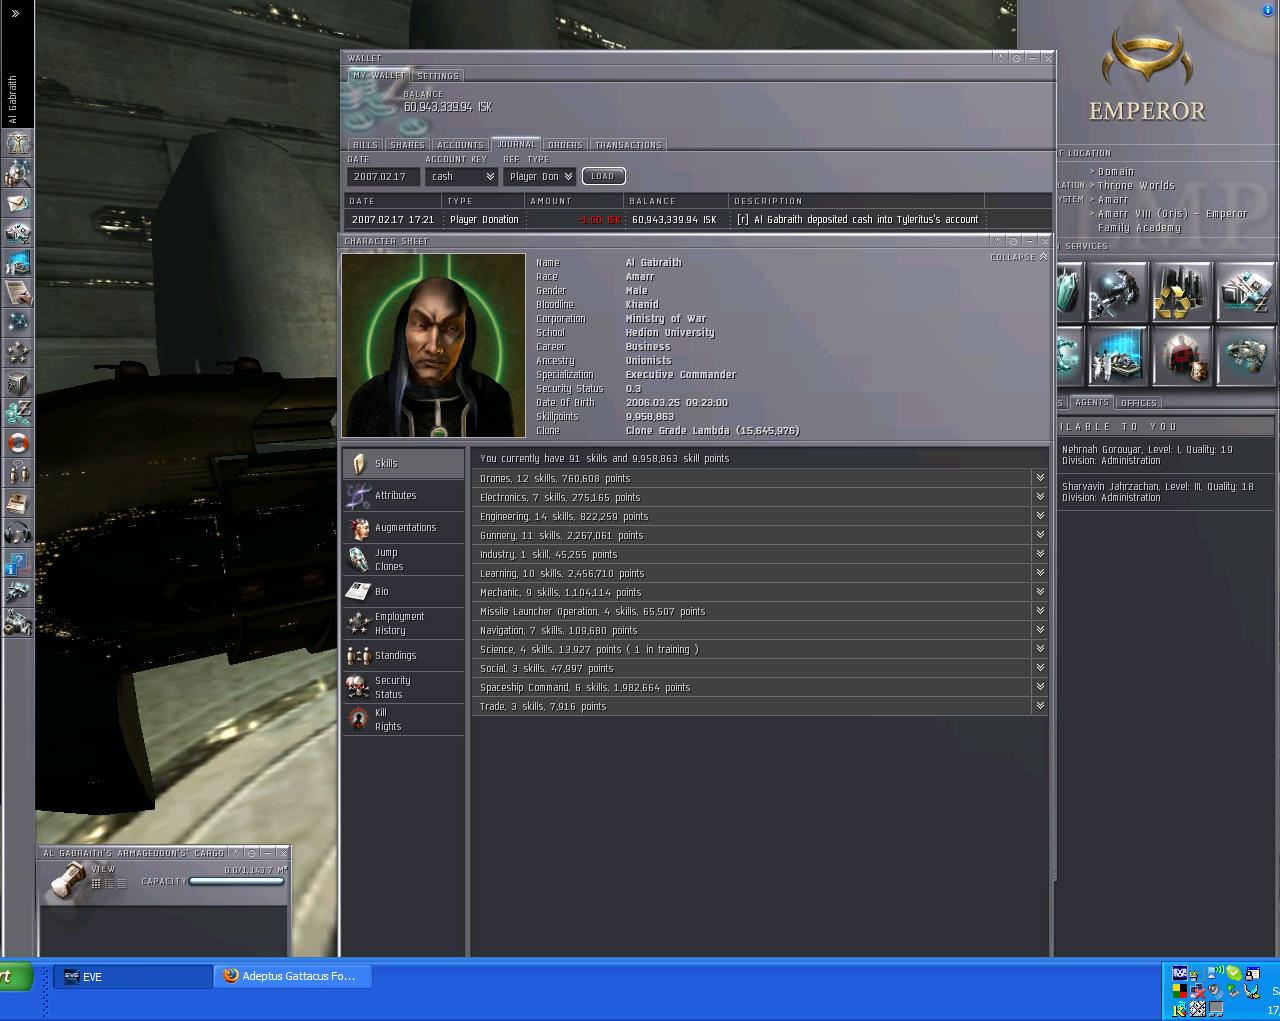
Task: Open the Character Sheet icon in the sidebar
Action: point(18,143)
